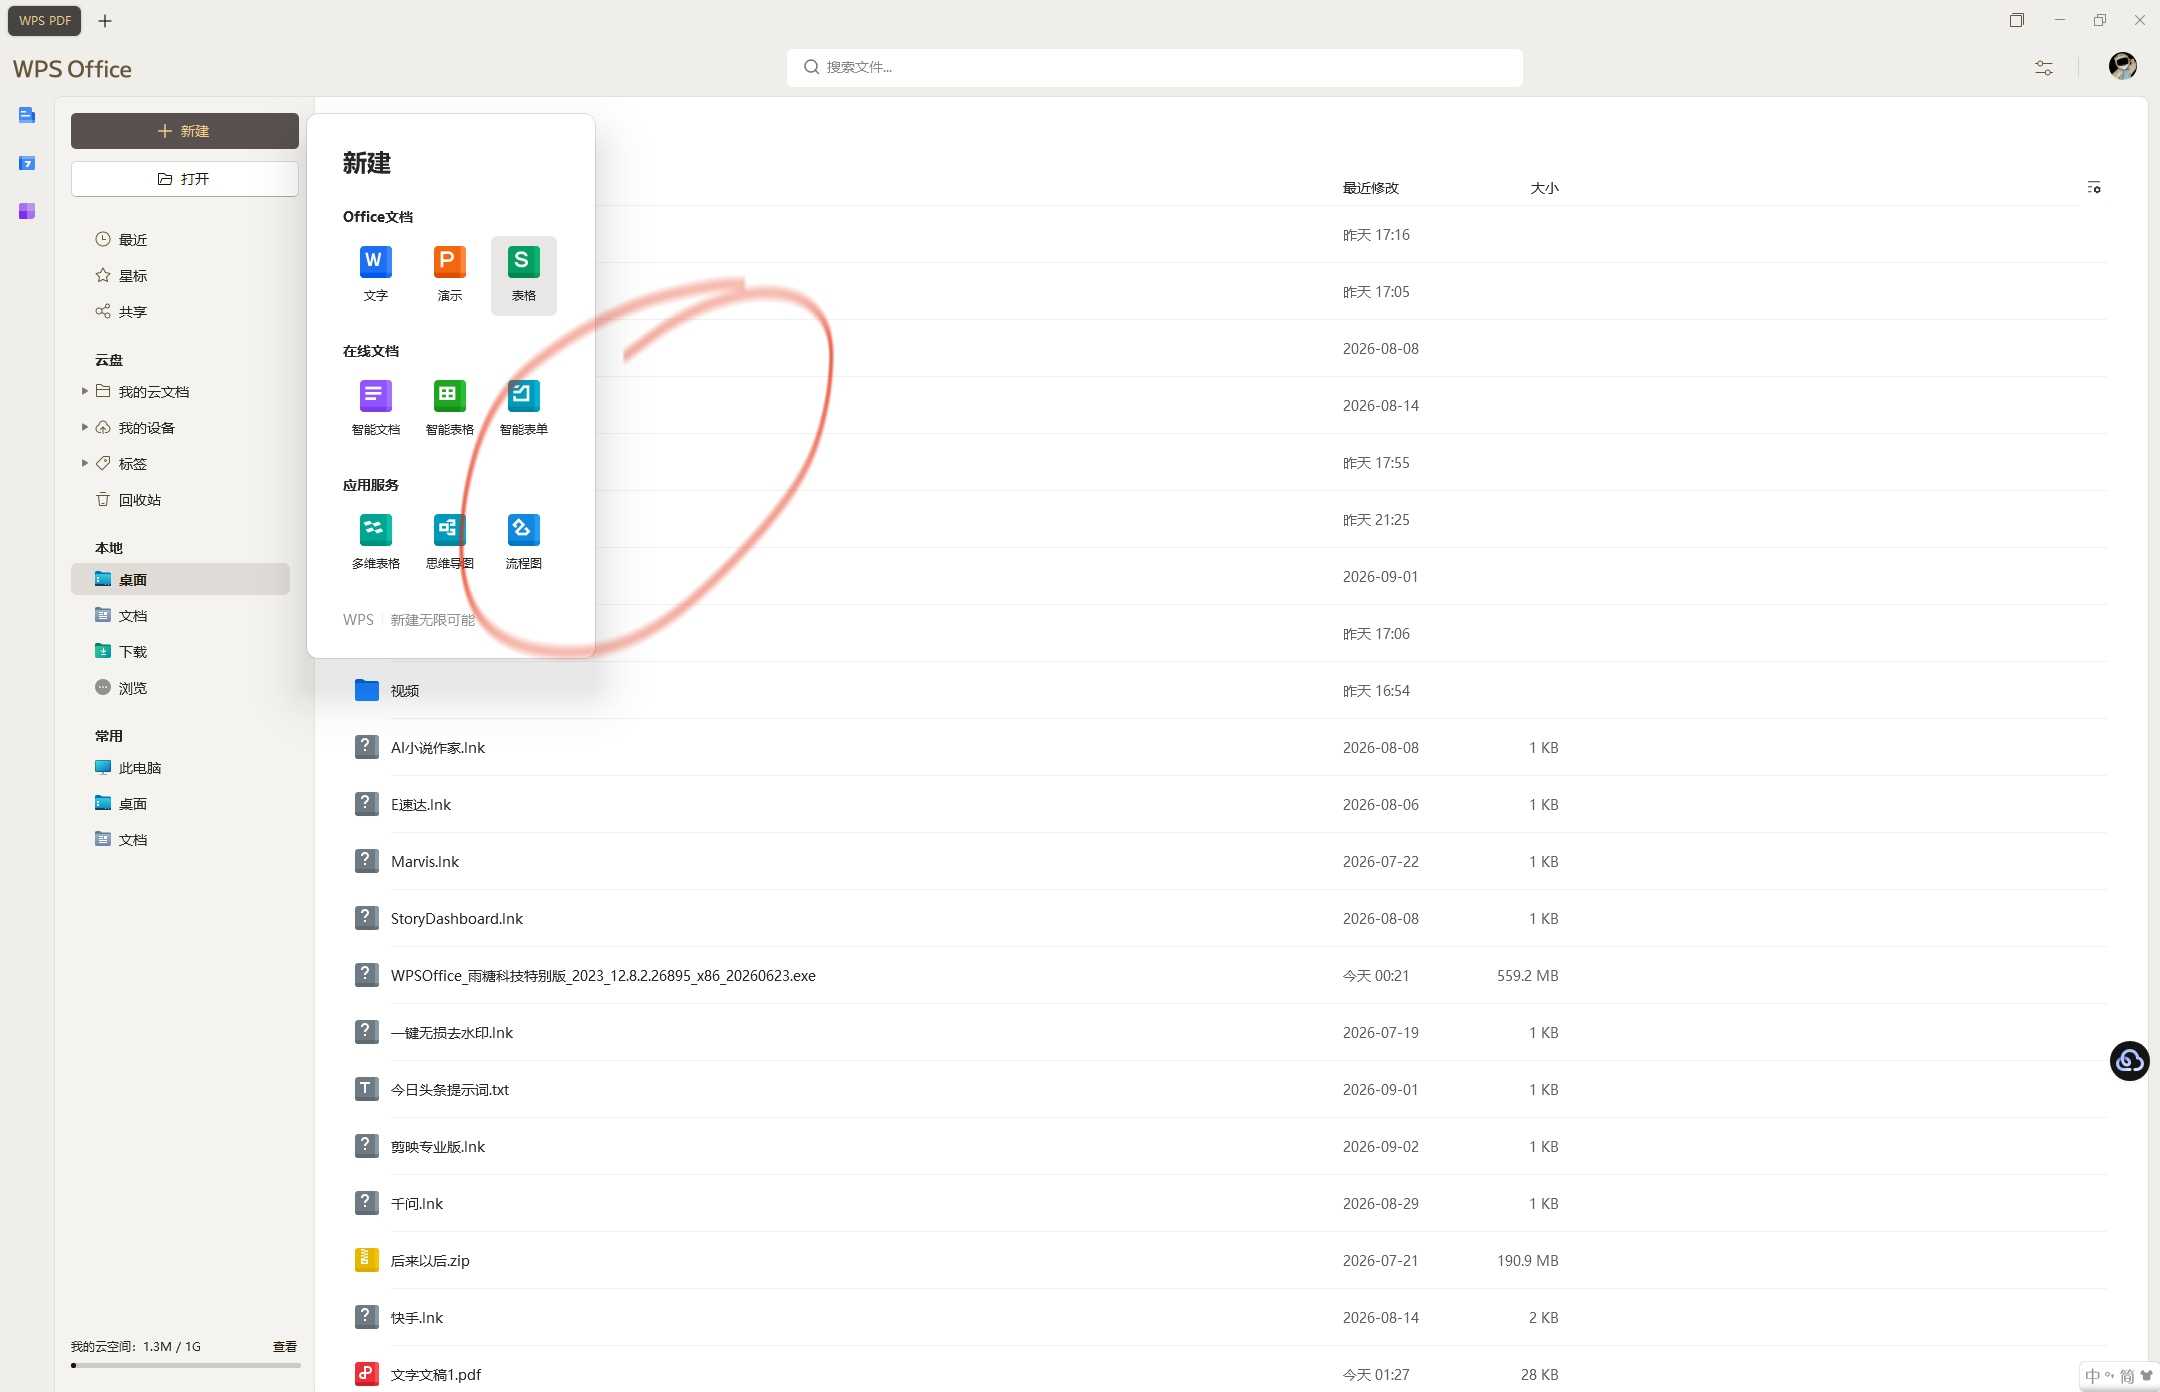Switch to the WPS PDF tab

coord(45,21)
